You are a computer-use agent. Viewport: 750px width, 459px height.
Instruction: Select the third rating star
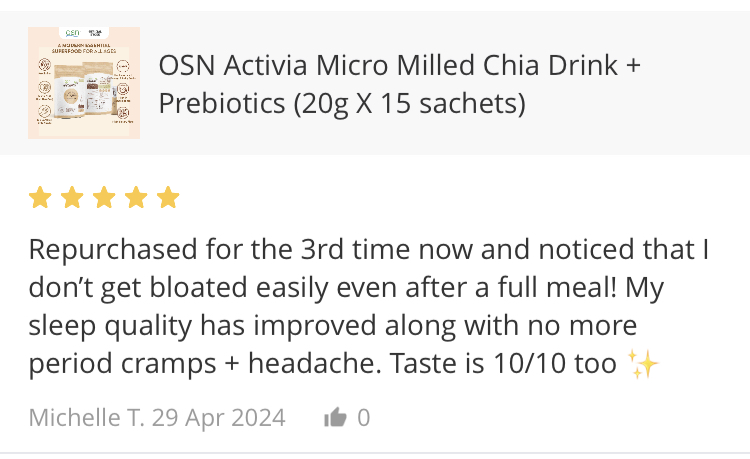[104, 197]
